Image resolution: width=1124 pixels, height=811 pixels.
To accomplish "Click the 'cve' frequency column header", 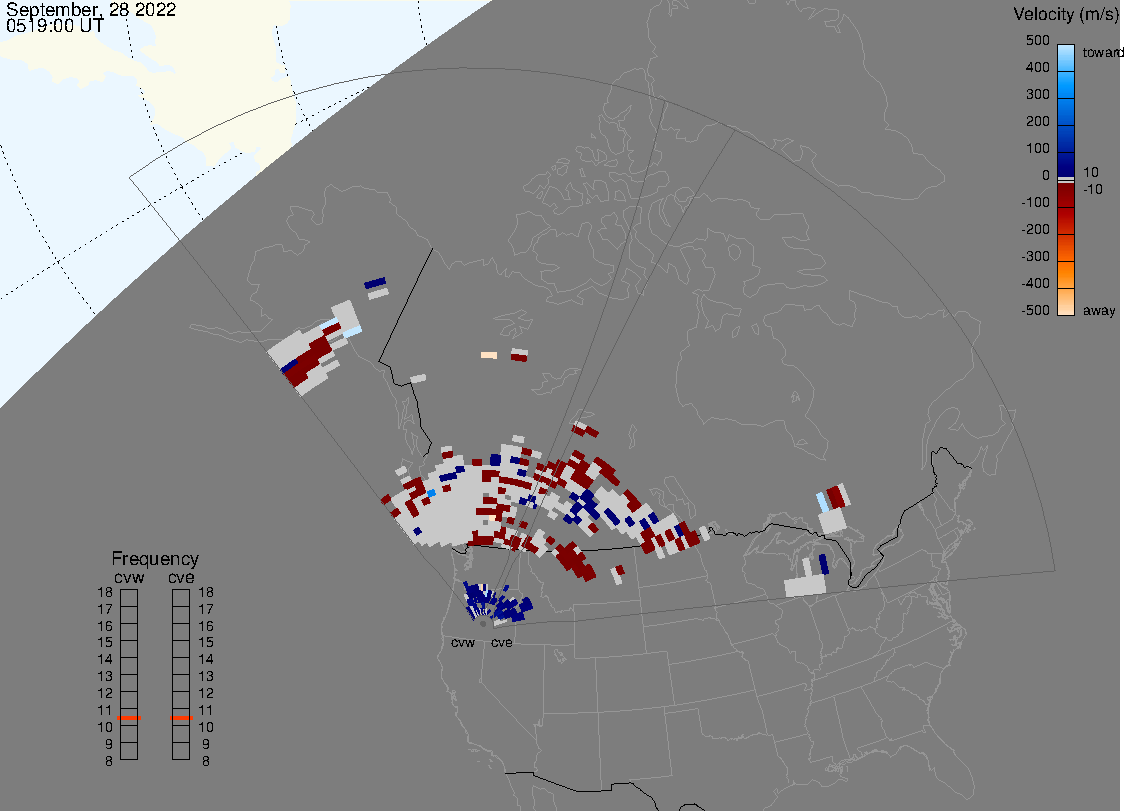I will pyautogui.click(x=181, y=578).
